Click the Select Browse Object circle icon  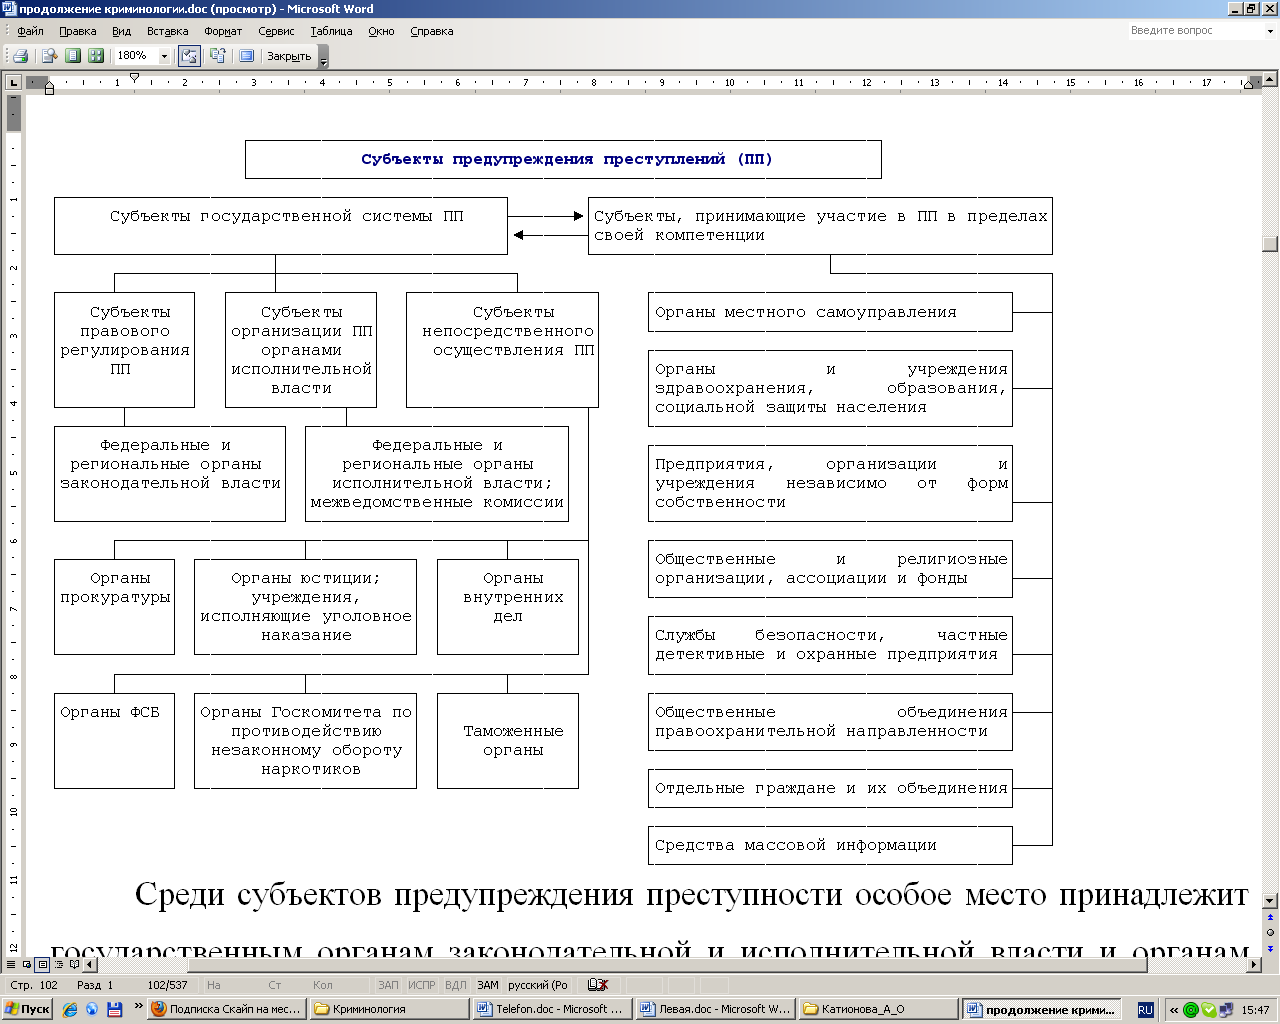tap(1271, 932)
